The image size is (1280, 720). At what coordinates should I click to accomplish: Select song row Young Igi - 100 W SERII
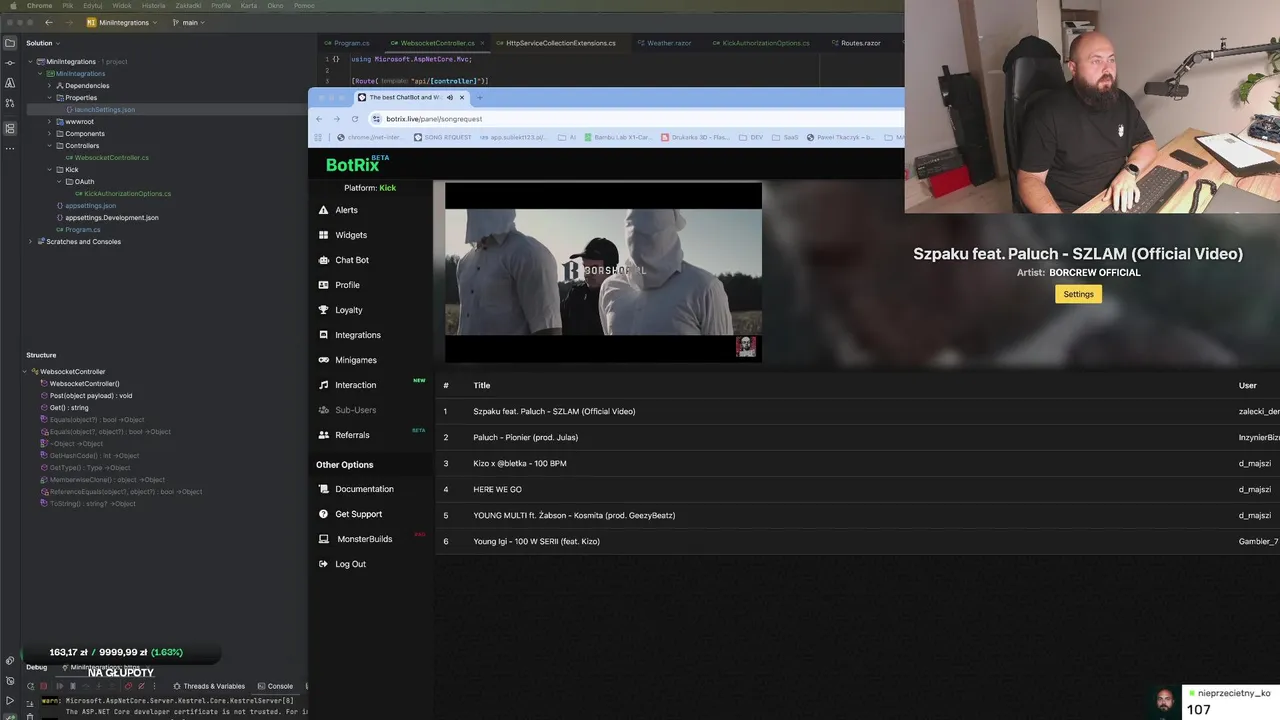pyautogui.click(x=857, y=541)
